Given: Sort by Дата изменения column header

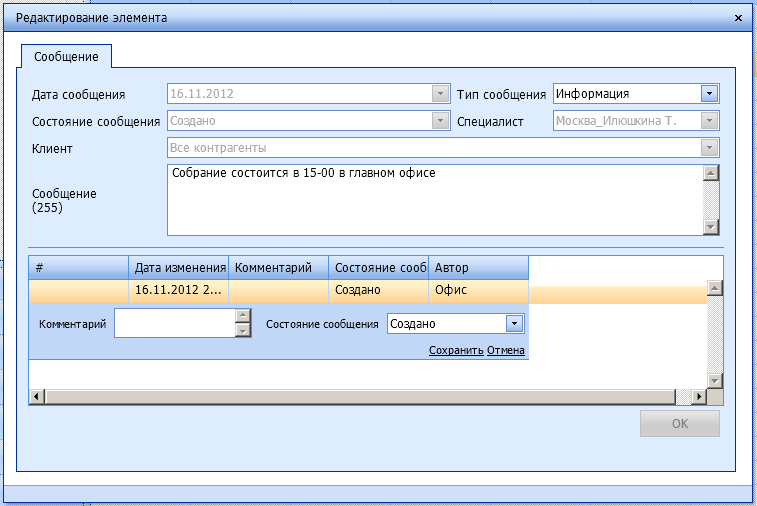Looking at the screenshot, I should [179, 268].
